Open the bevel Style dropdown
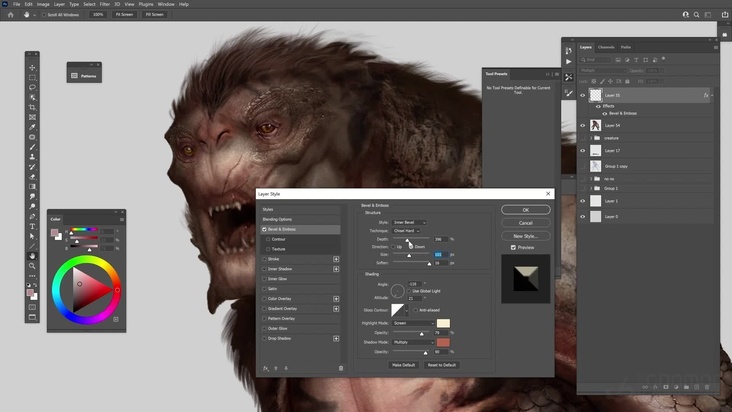Image resolution: width=732 pixels, height=412 pixels. 409,222
